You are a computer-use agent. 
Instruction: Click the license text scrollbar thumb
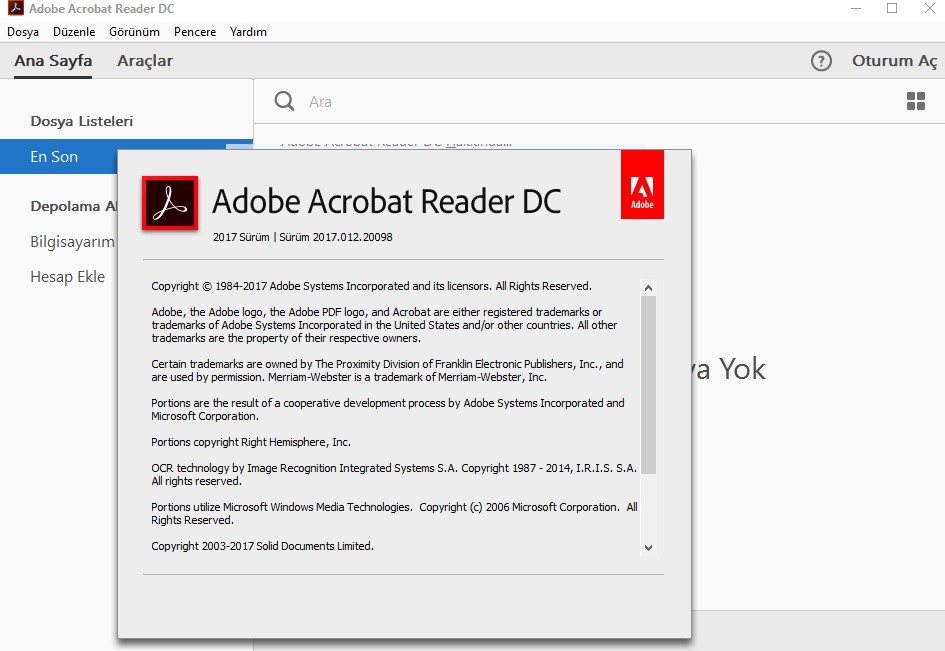click(x=648, y=385)
